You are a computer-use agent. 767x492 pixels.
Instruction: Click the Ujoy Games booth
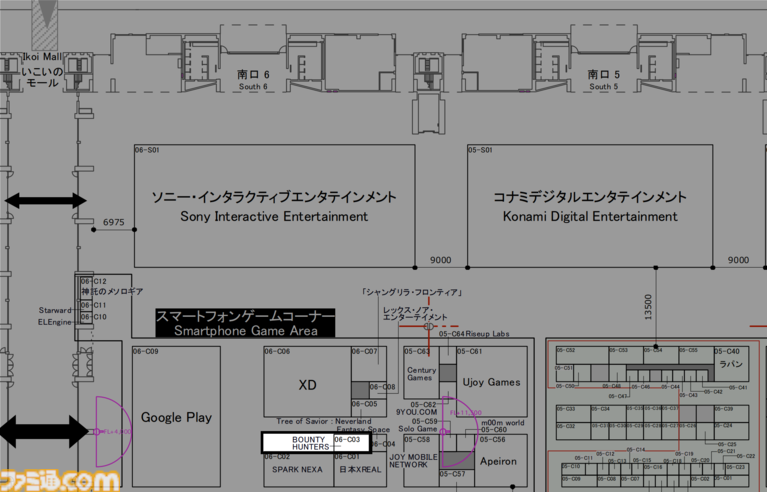click(492, 382)
